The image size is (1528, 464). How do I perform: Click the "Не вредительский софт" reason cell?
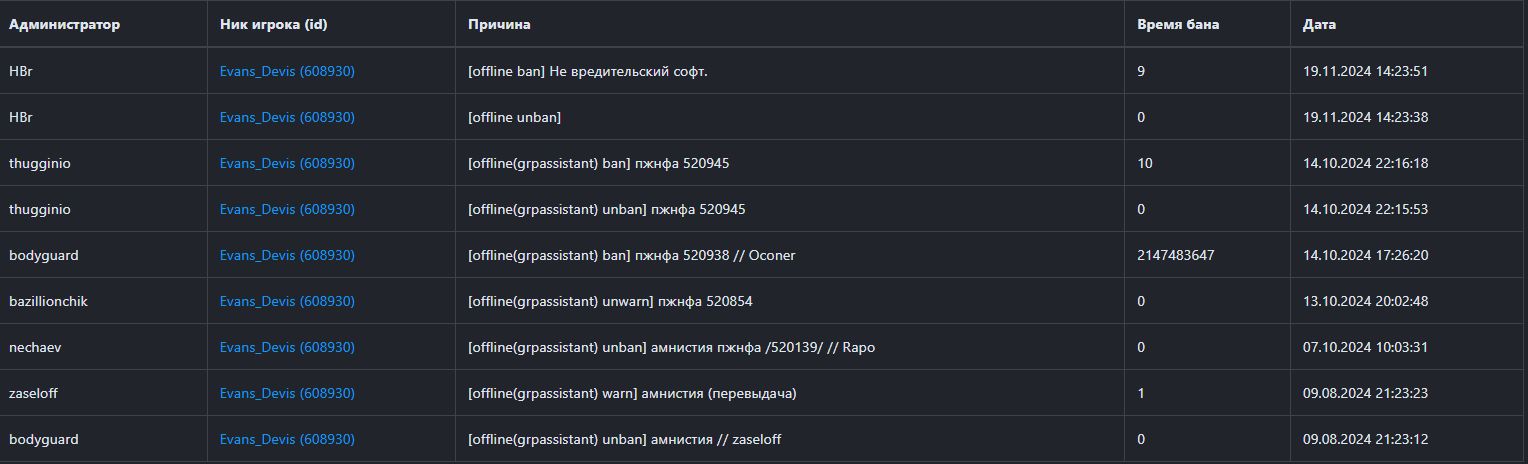(x=587, y=71)
